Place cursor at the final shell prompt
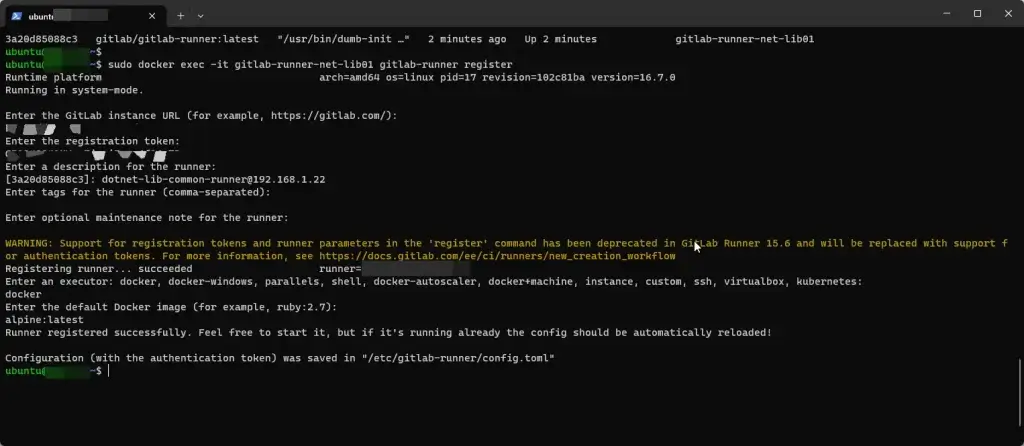The image size is (1024, 446). pyautogui.click(x=108, y=370)
